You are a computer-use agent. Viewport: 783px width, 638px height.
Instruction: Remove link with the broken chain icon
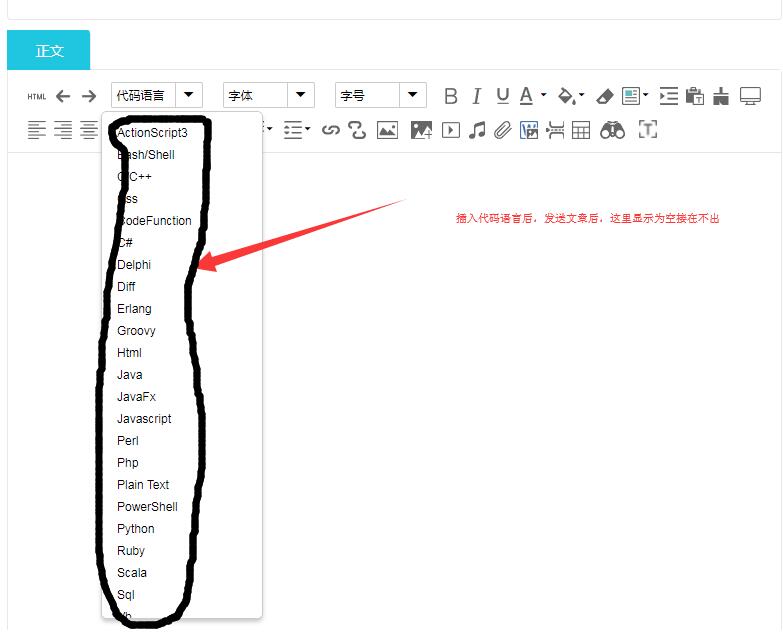357,130
